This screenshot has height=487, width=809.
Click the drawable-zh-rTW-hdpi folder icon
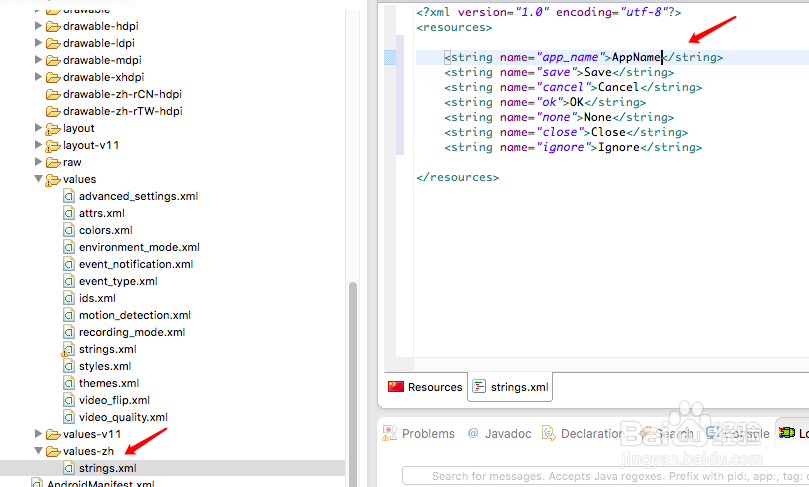click(x=53, y=111)
